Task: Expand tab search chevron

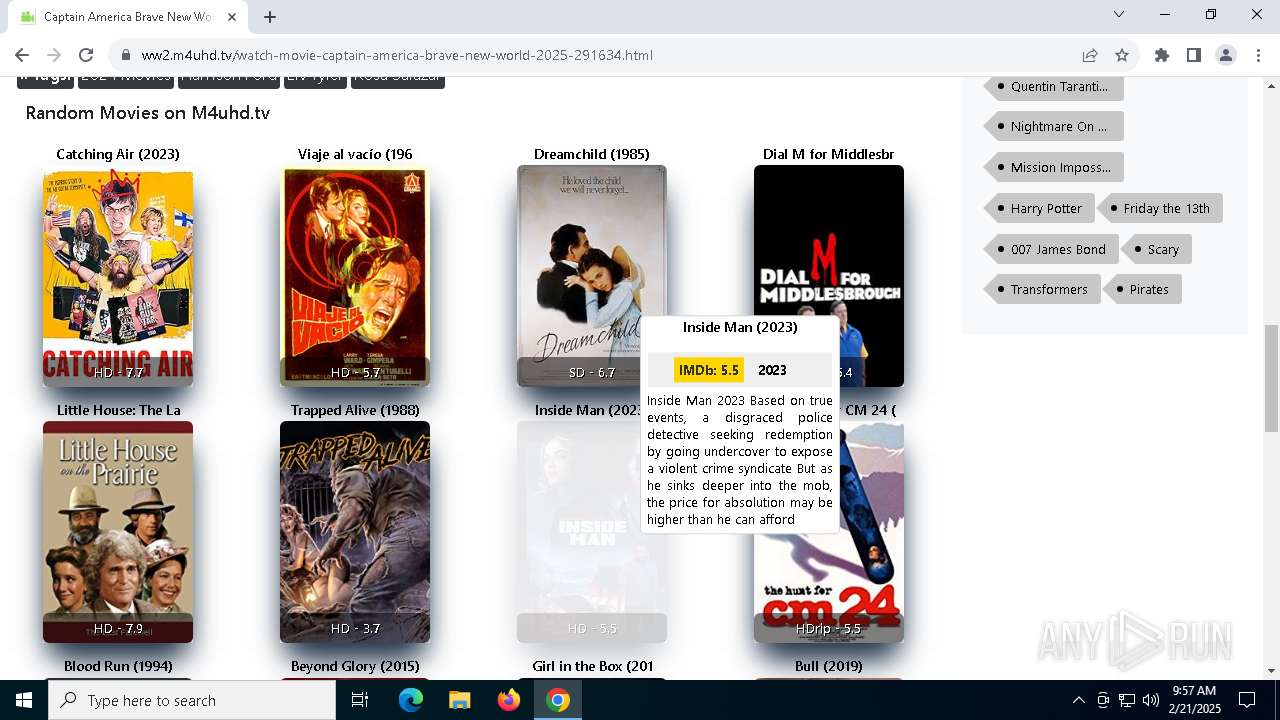Action: [x=1119, y=14]
